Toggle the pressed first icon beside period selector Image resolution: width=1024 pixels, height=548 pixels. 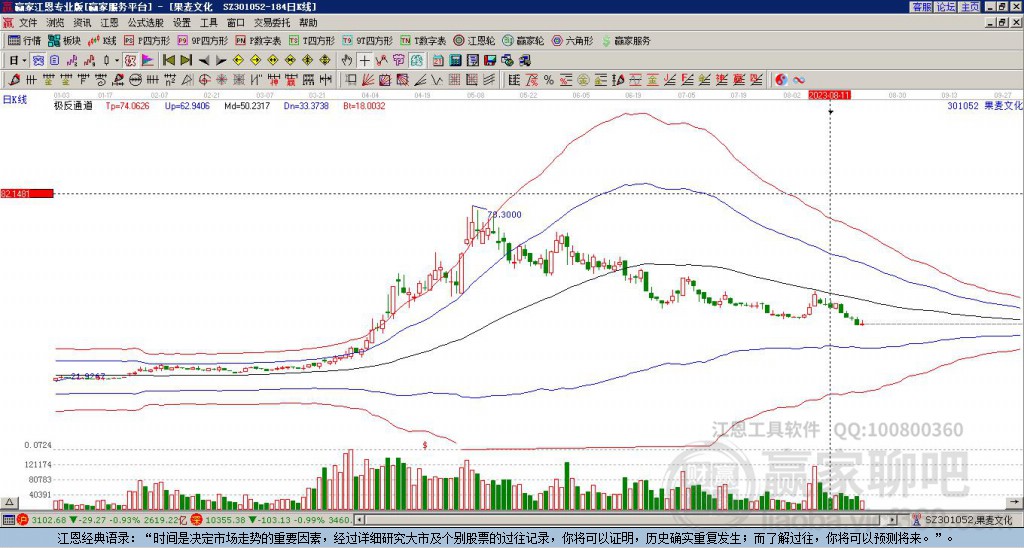[x=38, y=60]
